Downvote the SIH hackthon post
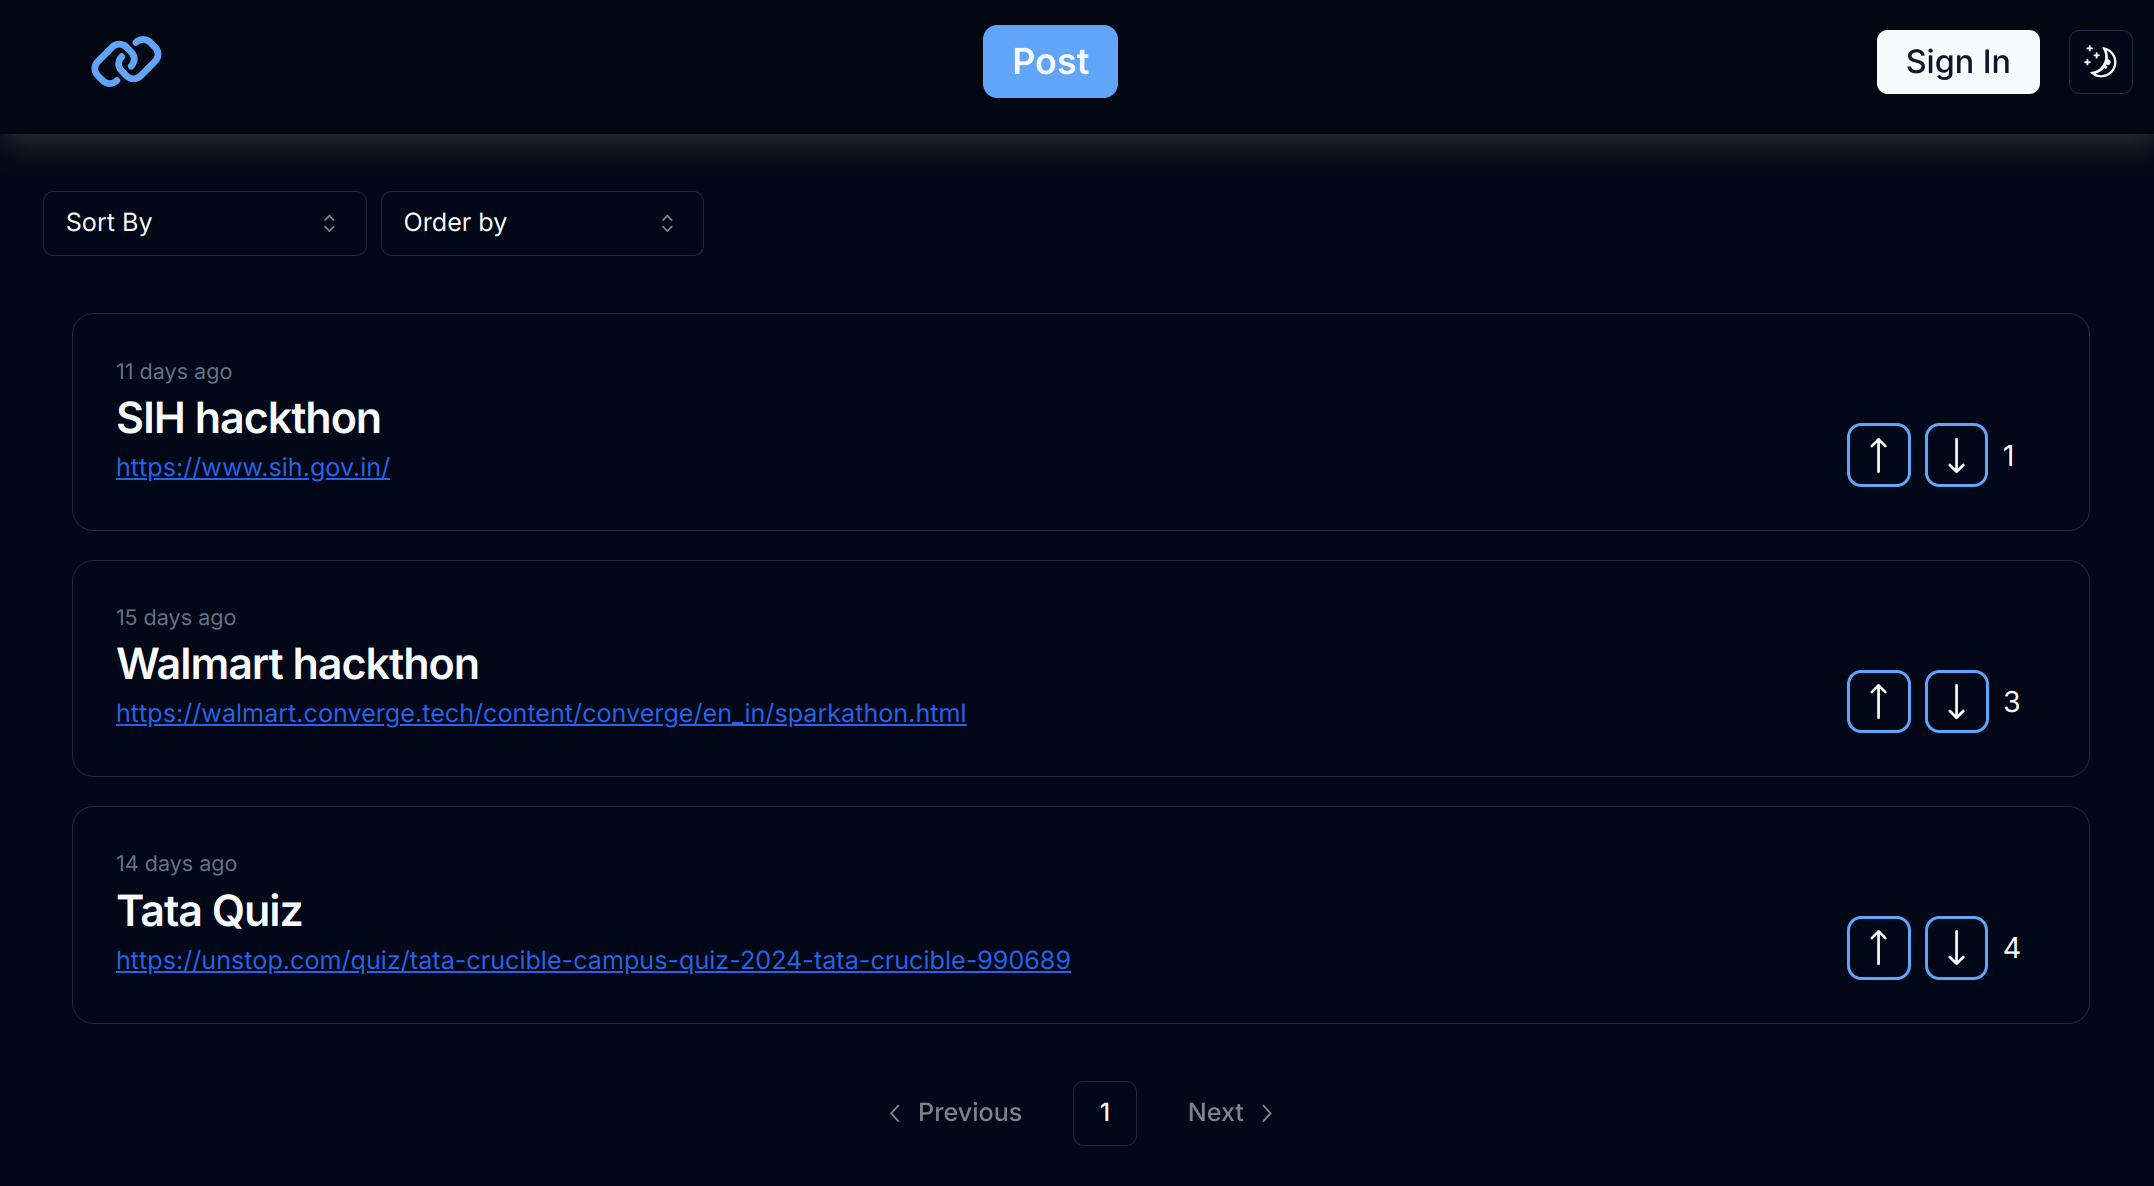 tap(1956, 455)
